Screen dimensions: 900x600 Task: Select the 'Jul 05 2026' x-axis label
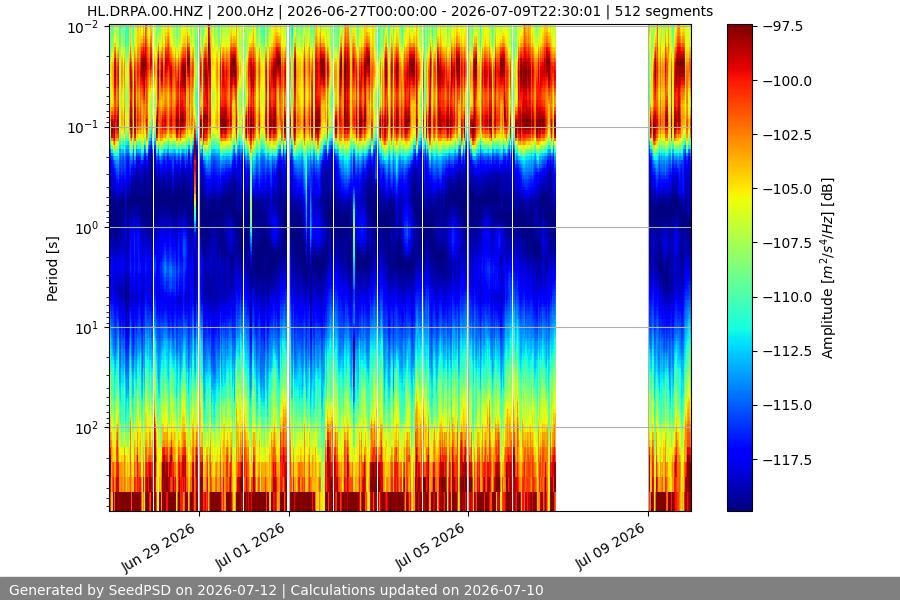pyautogui.click(x=429, y=546)
